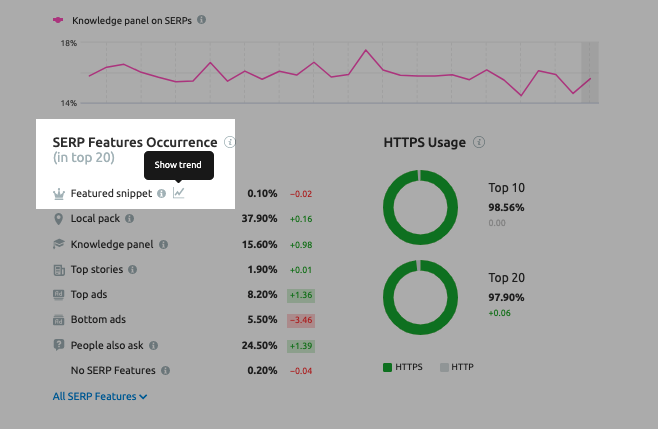This screenshot has height=429, width=658.
Task: Click info icon beside No SERP Features
Action: (x=165, y=370)
